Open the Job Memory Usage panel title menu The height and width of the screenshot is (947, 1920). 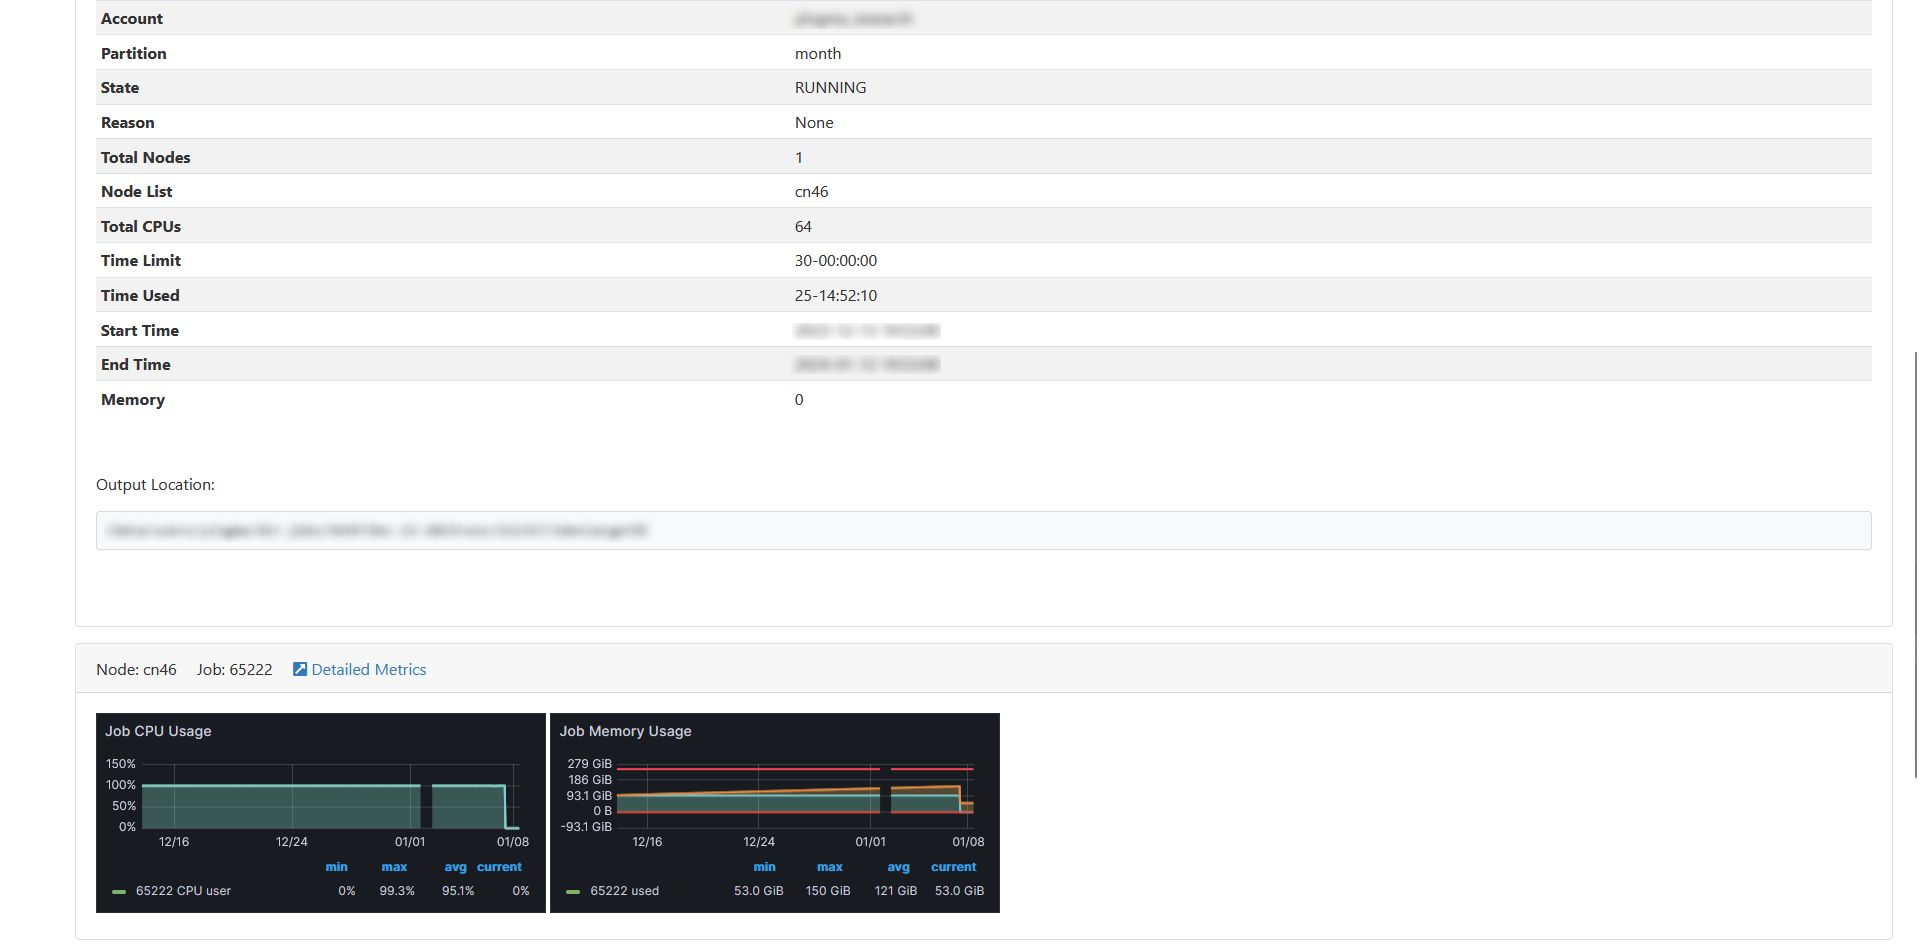(626, 731)
